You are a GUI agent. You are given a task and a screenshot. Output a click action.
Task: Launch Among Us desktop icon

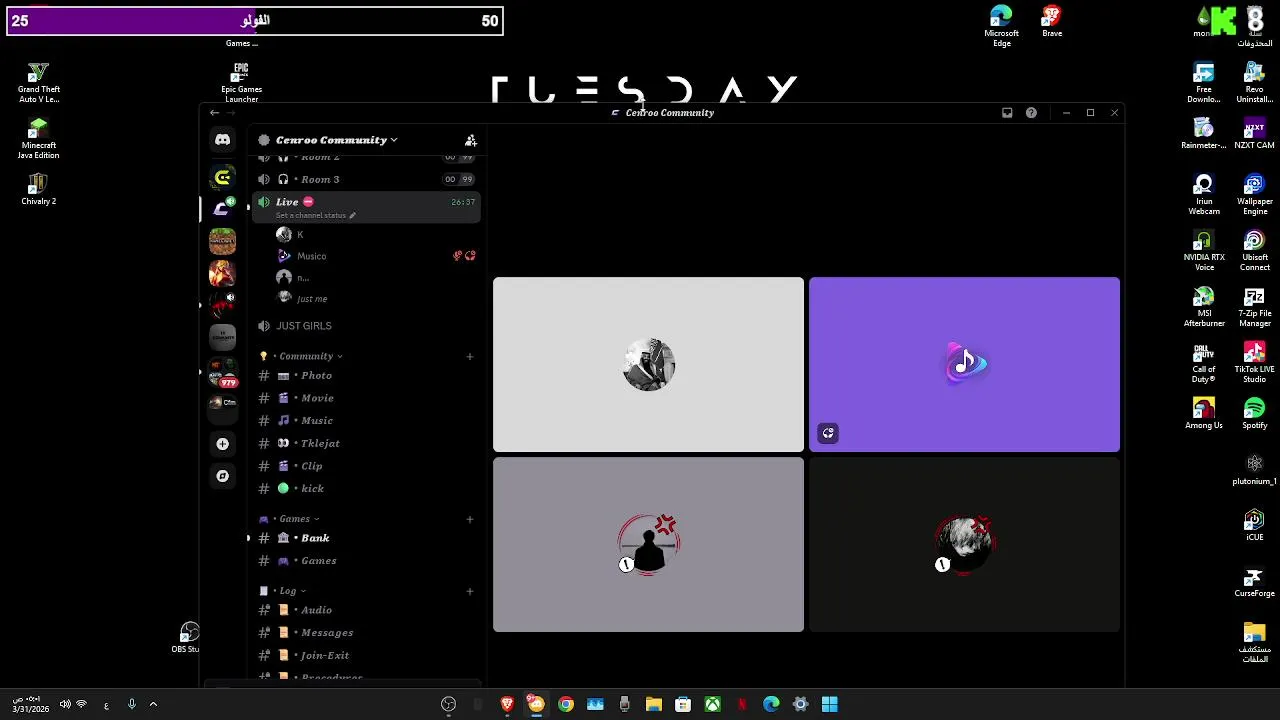[x=1204, y=414]
